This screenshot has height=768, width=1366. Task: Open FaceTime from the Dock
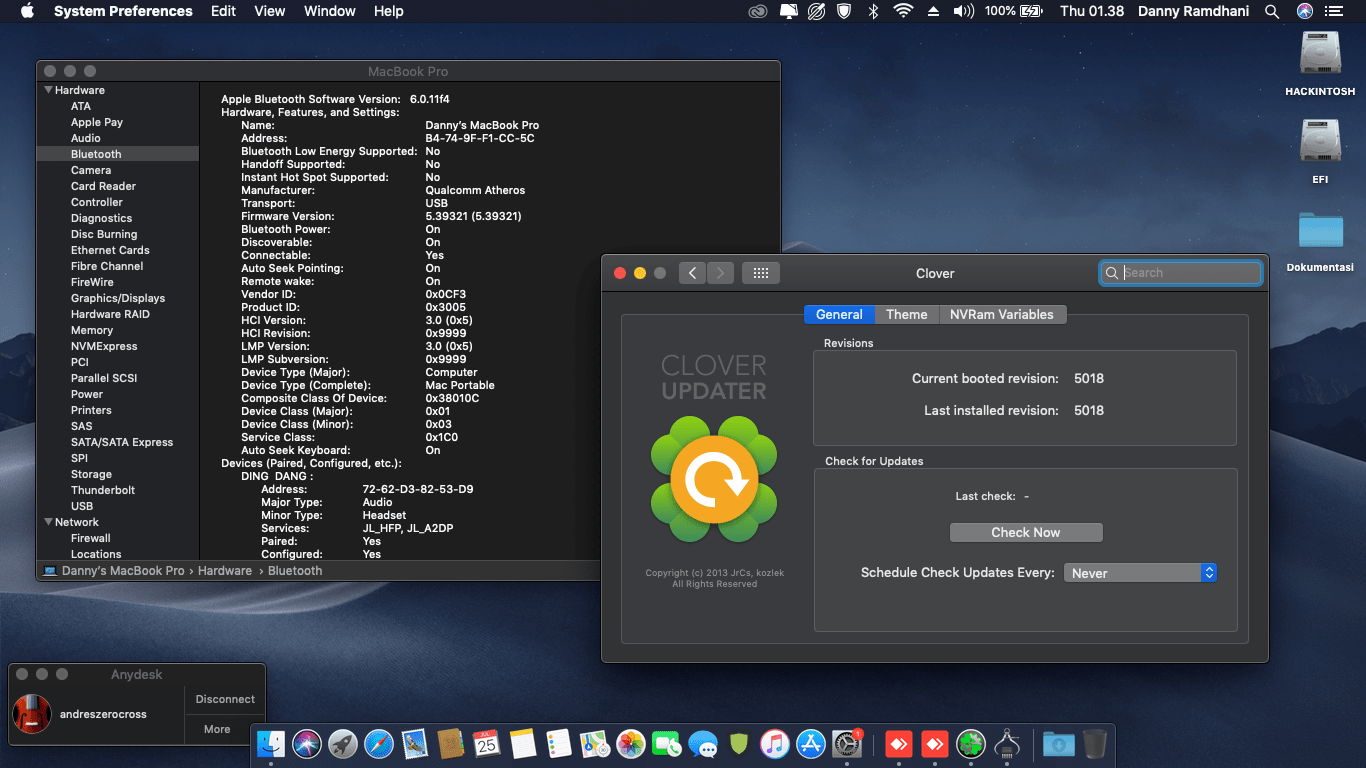coord(667,744)
